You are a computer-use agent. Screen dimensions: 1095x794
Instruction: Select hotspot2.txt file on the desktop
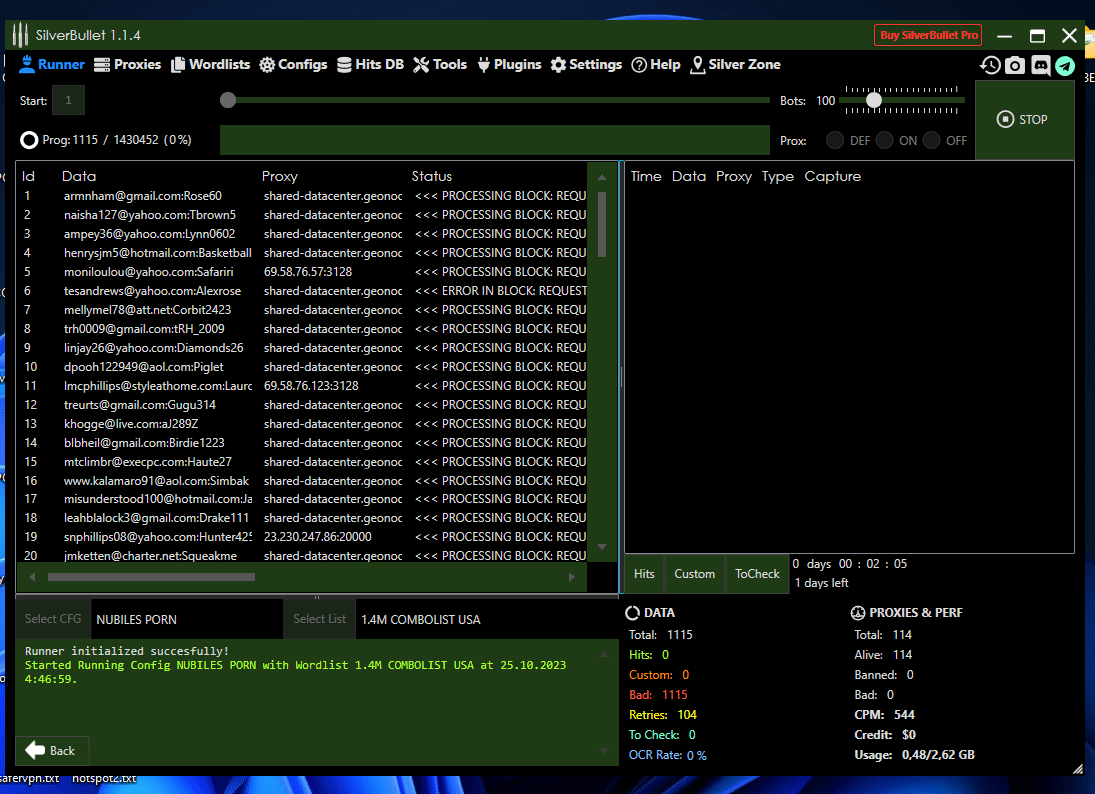click(104, 778)
